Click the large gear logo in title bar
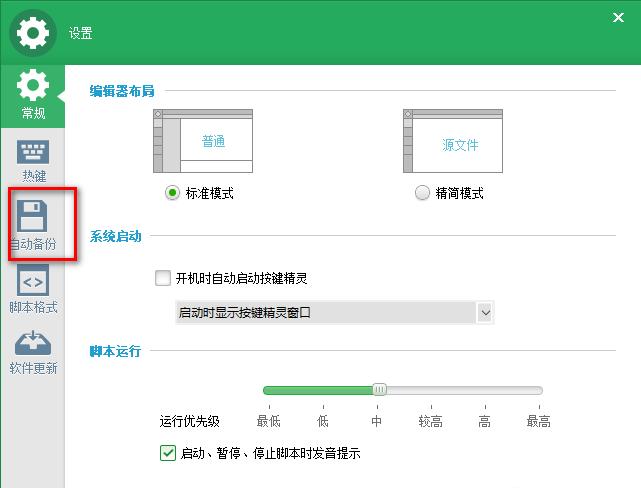Viewport: 641px width, 488px height. tap(33, 33)
